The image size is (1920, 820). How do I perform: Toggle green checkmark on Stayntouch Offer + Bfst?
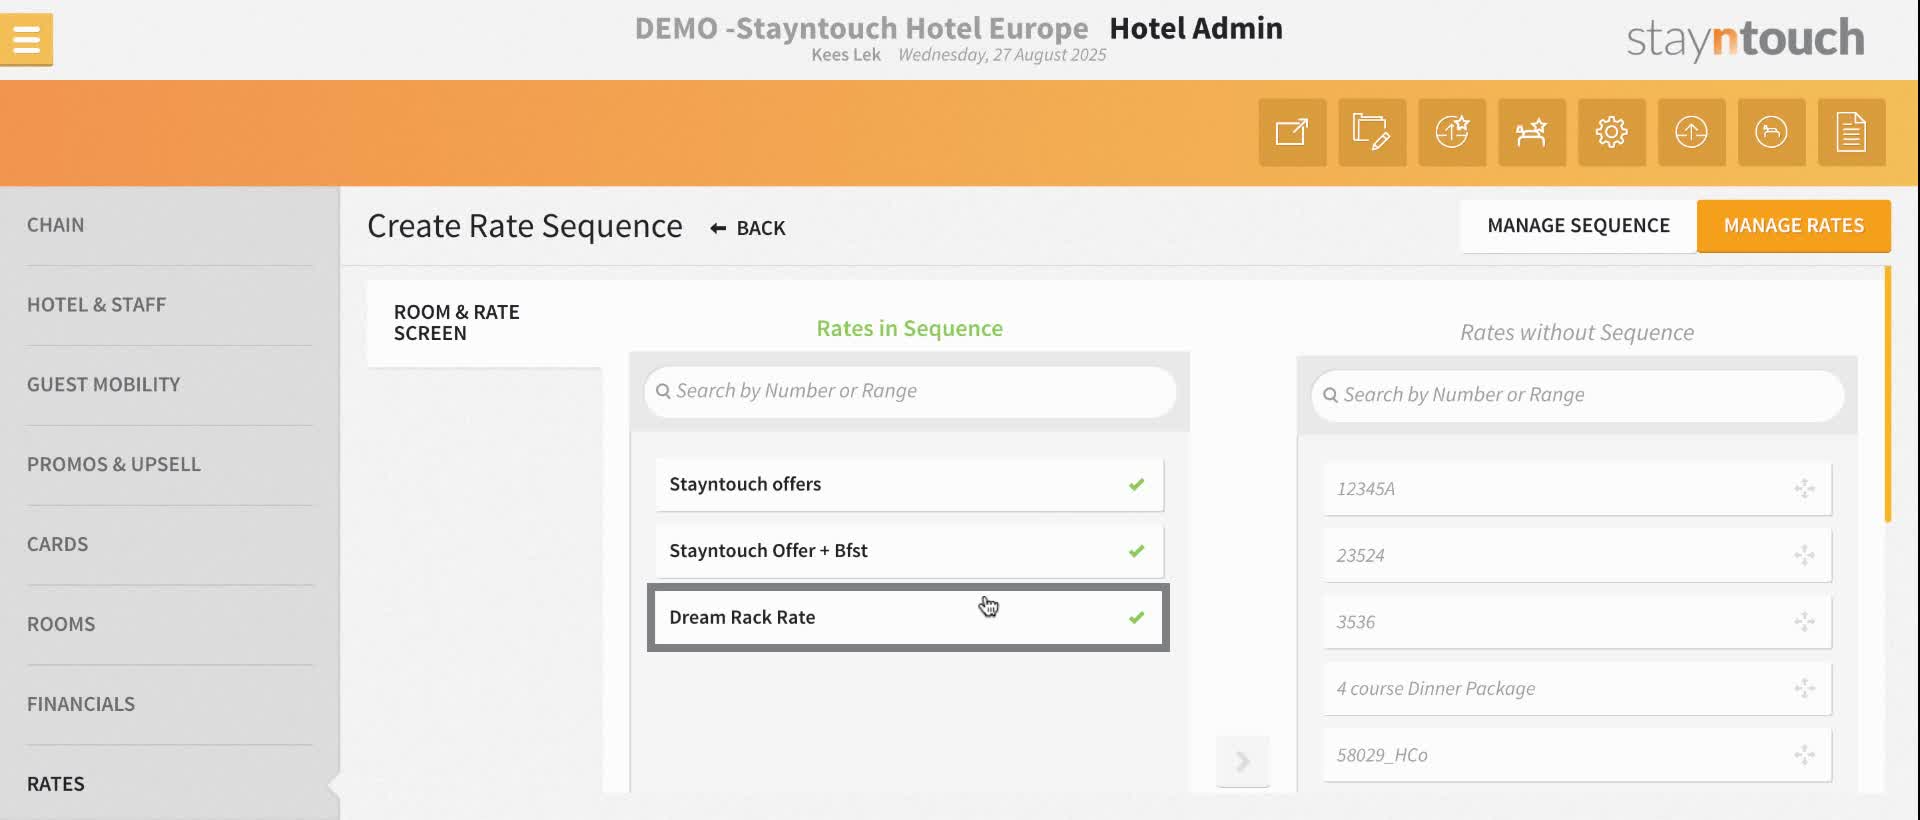point(1136,551)
